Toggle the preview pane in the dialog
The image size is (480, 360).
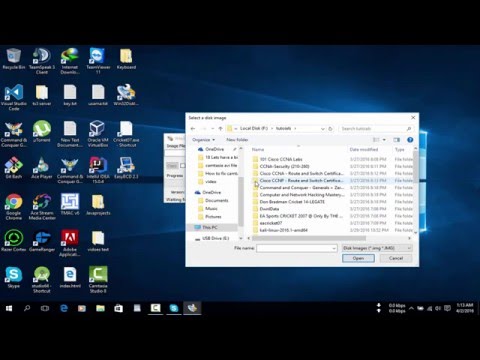pyautogui.click(x=396, y=140)
